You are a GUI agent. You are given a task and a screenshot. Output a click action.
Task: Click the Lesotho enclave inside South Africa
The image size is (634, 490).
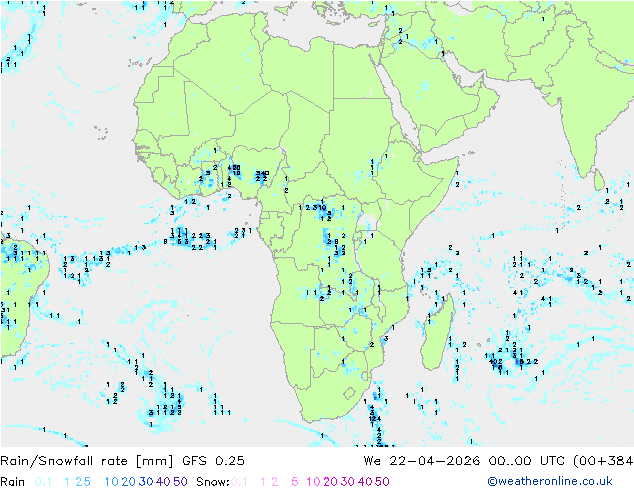(x=349, y=393)
